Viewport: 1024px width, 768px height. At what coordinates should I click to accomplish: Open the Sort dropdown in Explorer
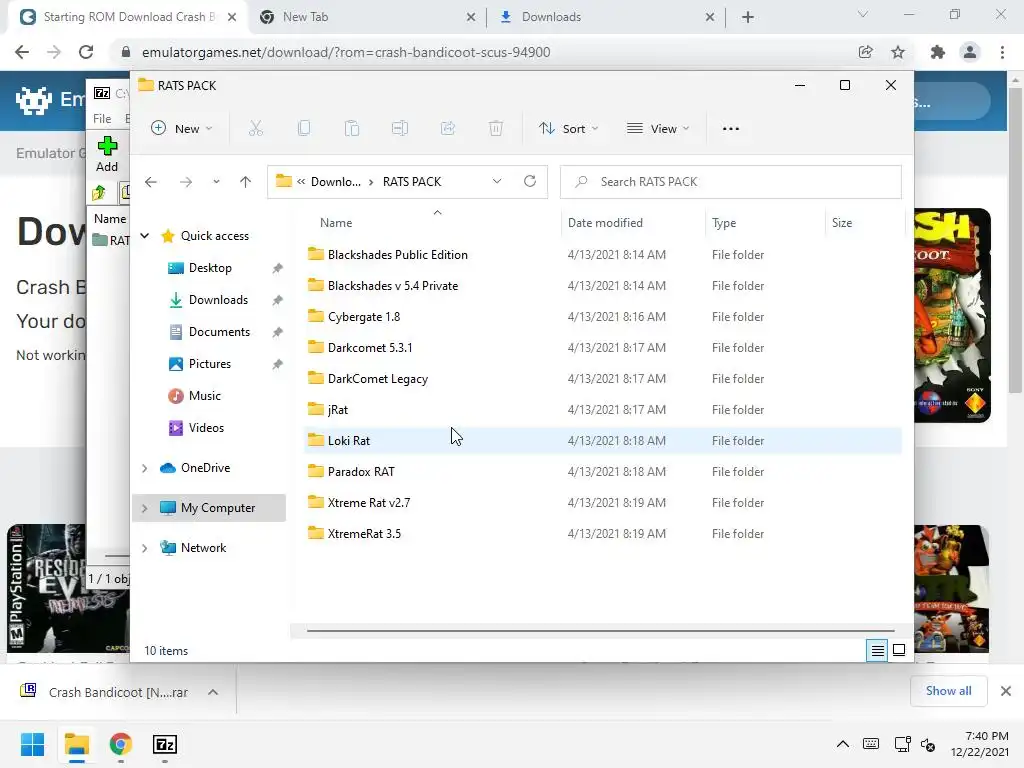pyautogui.click(x=568, y=129)
